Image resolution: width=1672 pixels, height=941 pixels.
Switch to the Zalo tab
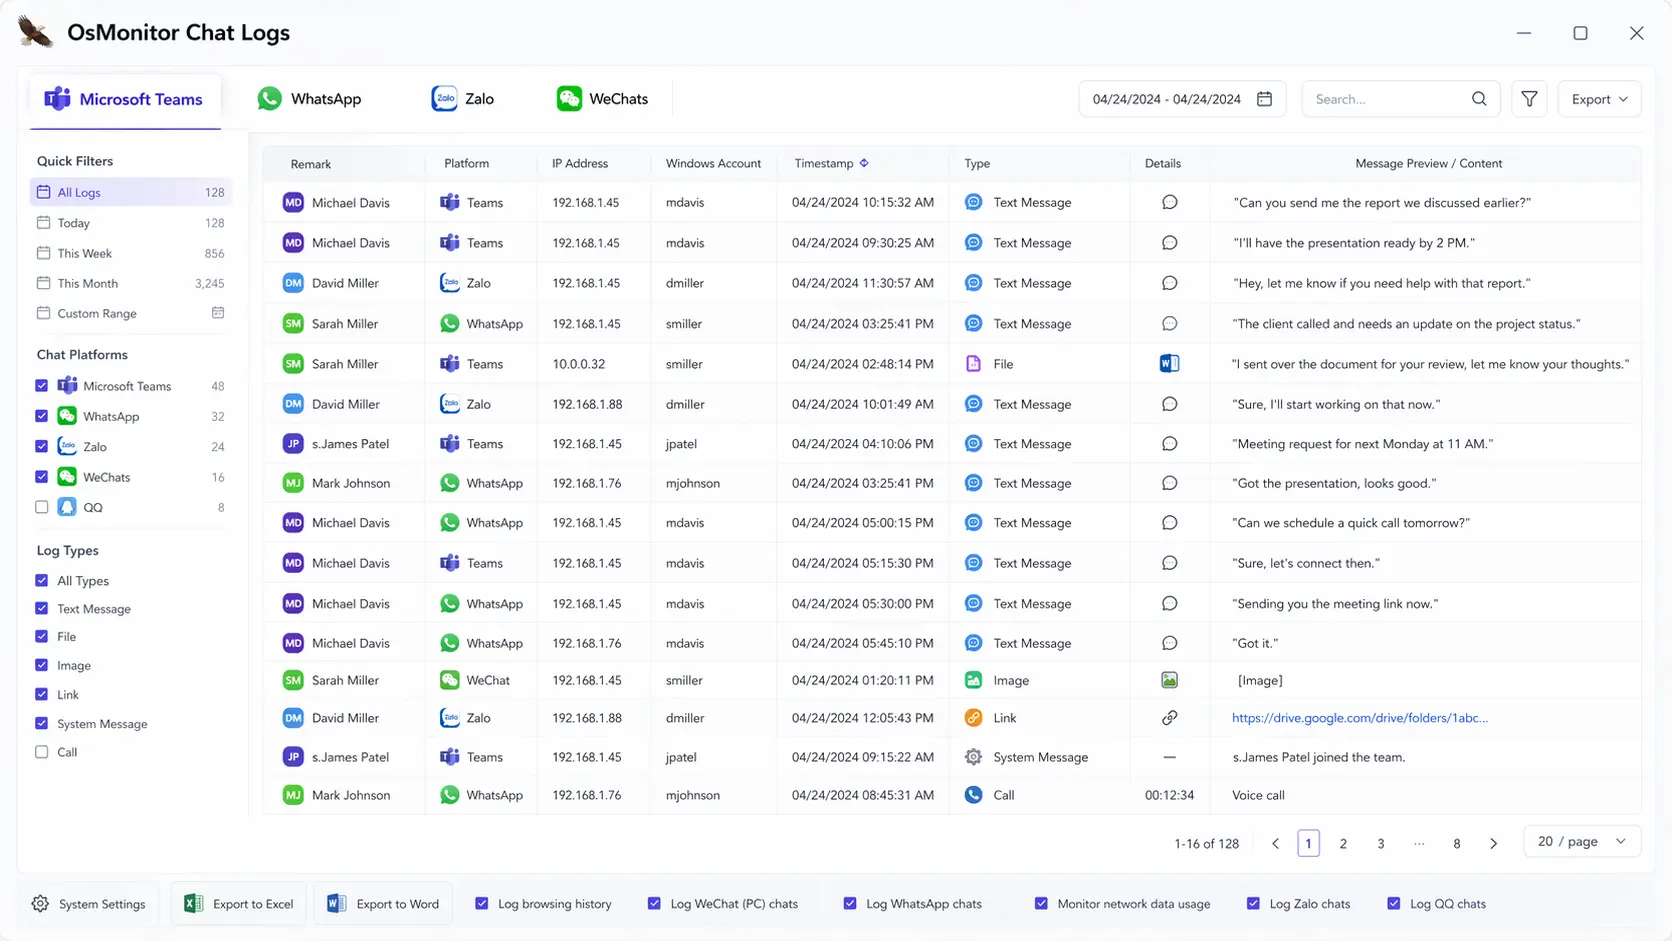point(463,99)
